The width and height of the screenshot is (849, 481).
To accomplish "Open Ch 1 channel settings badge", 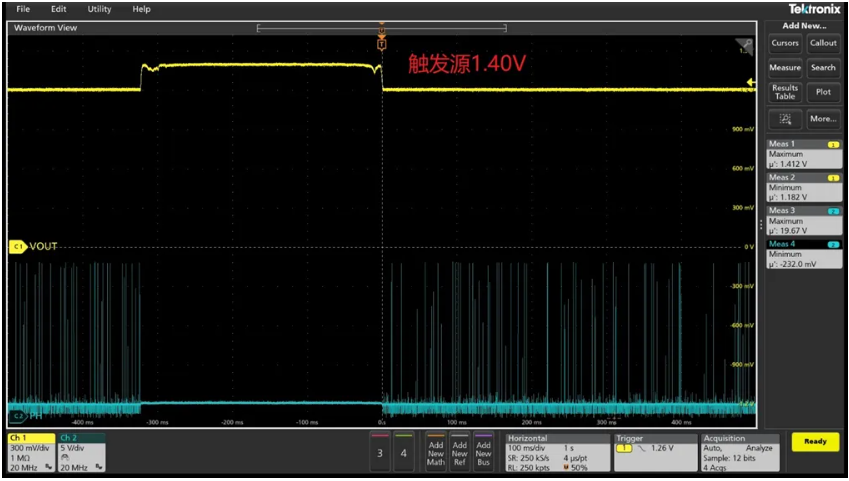I will point(30,452).
